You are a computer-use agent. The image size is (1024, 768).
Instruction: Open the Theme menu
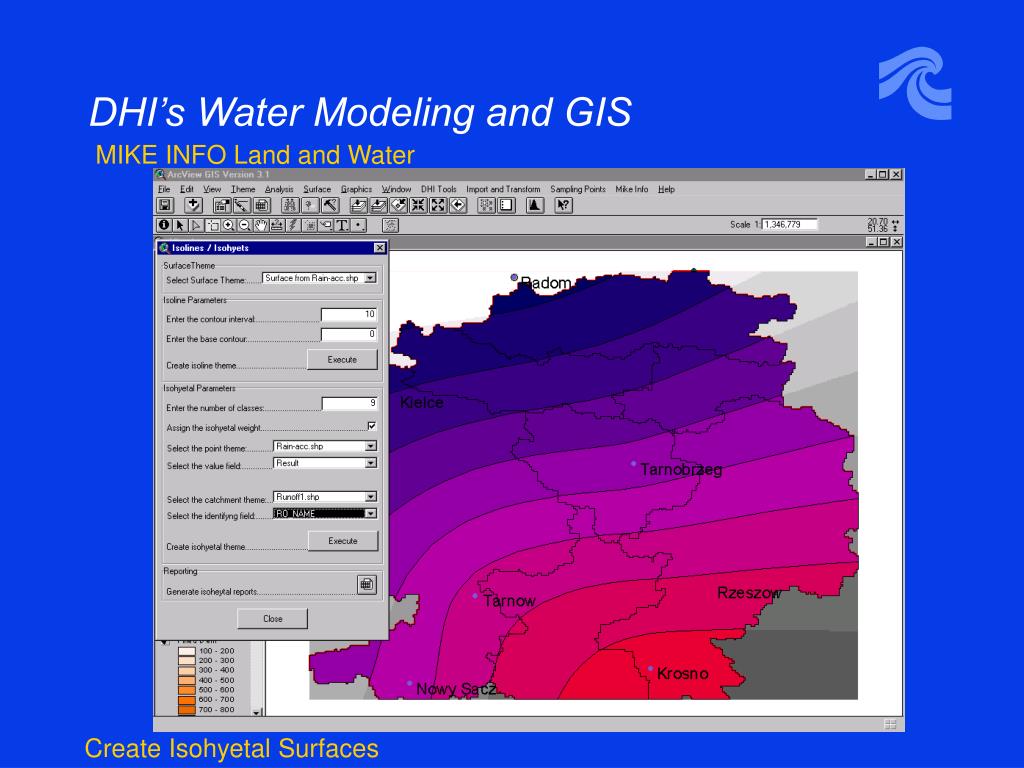(x=243, y=189)
